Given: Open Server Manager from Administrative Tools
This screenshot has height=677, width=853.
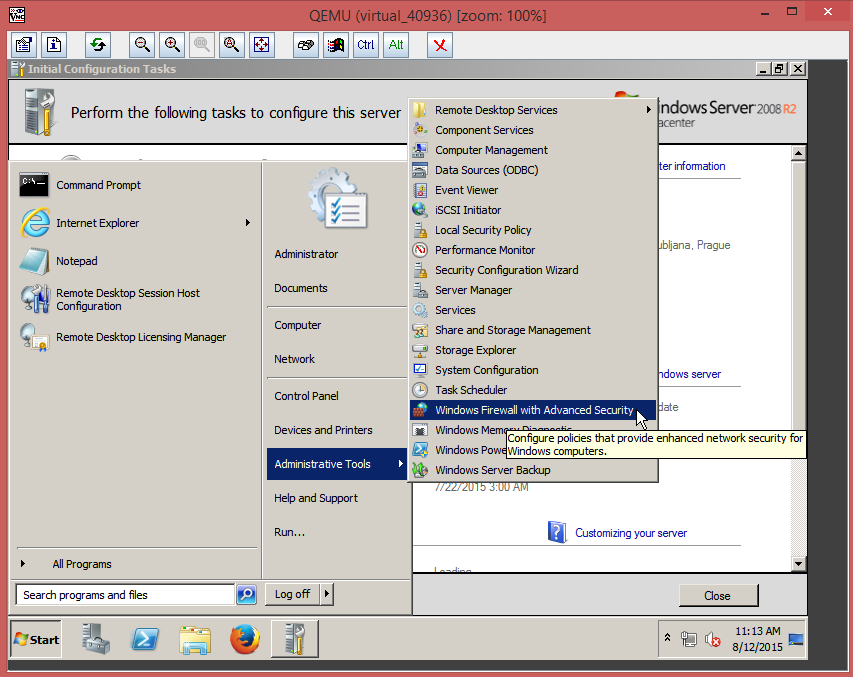Looking at the screenshot, I should coord(533,290).
